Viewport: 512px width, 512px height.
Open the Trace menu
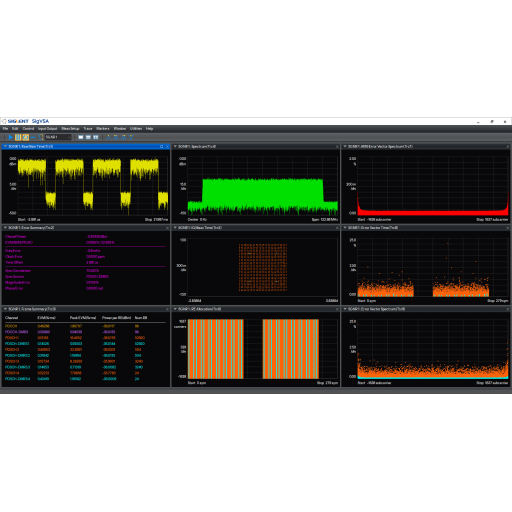88,129
